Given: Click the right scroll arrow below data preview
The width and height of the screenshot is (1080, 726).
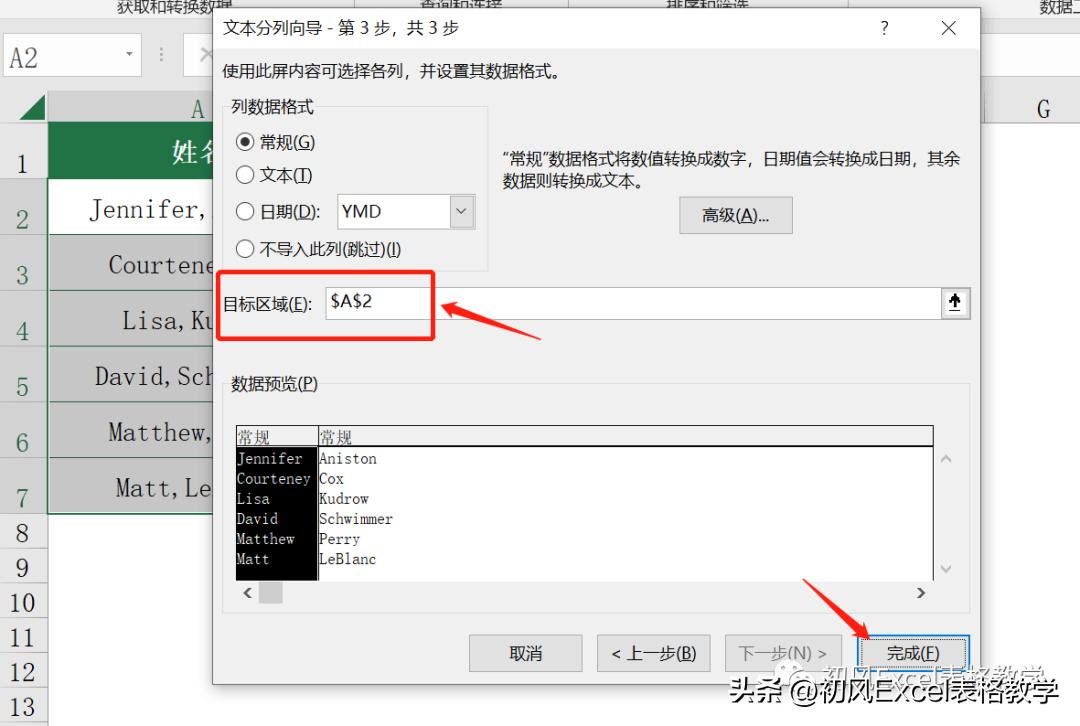Looking at the screenshot, I should (x=920, y=592).
